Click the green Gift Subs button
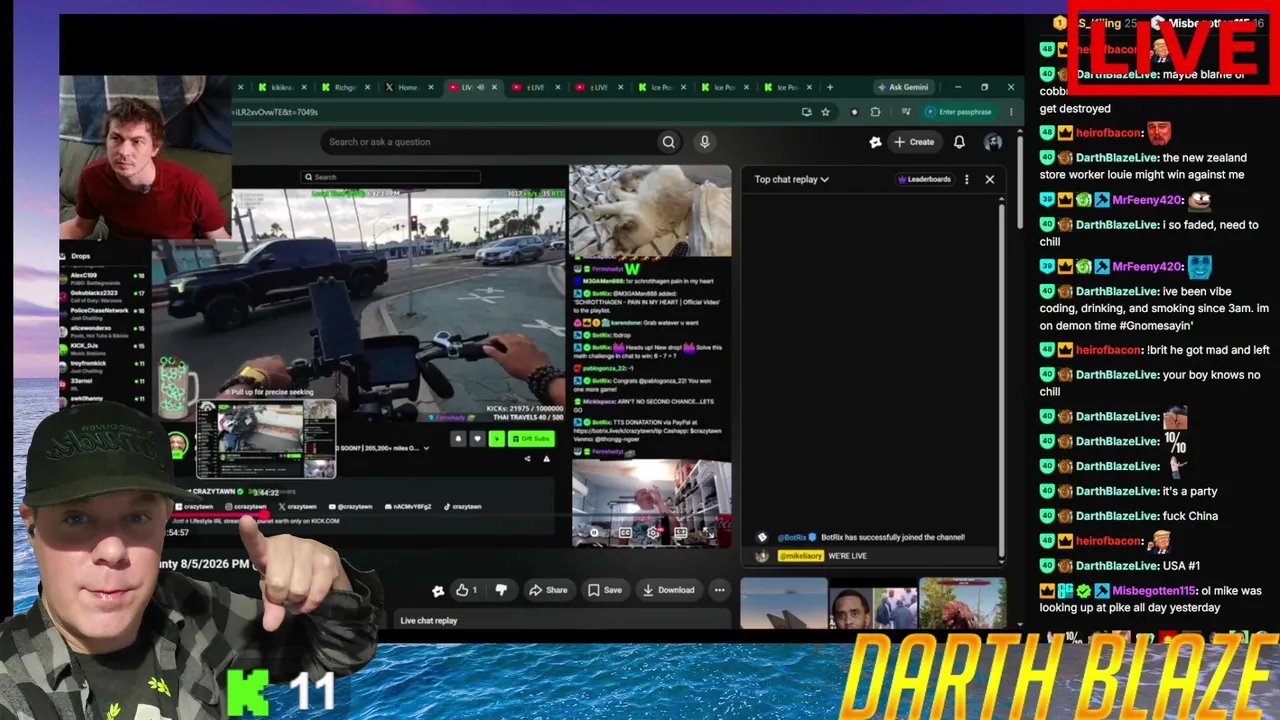1280x720 pixels. pos(530,438)
